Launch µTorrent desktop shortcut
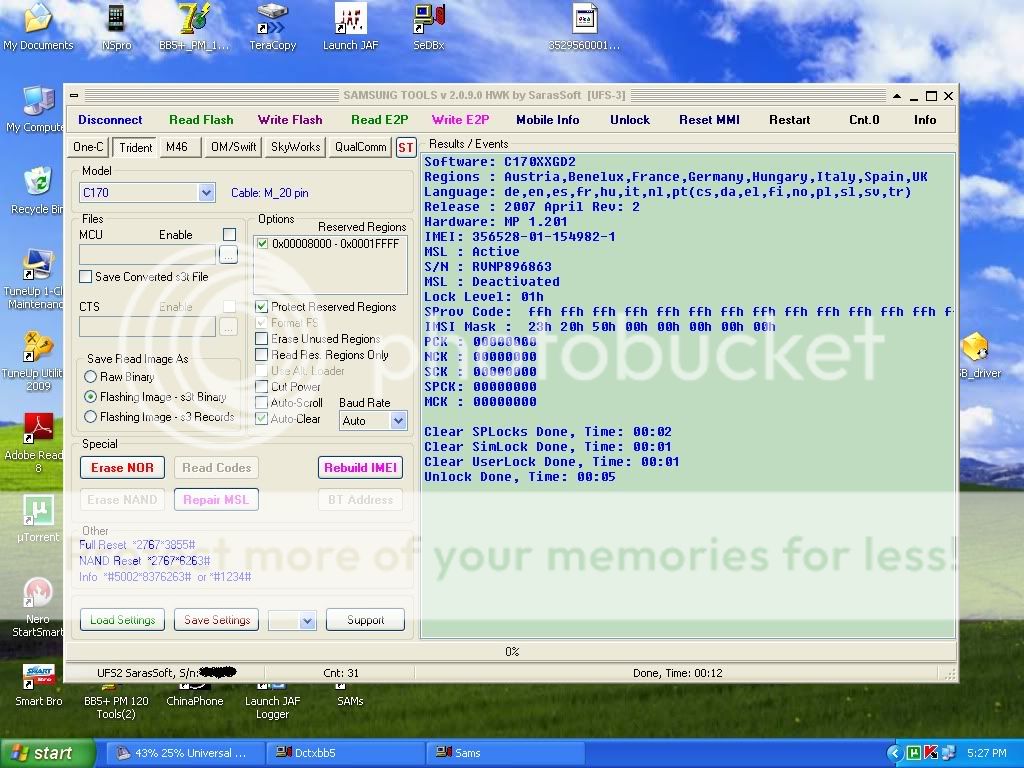 (x=38, y=519)
